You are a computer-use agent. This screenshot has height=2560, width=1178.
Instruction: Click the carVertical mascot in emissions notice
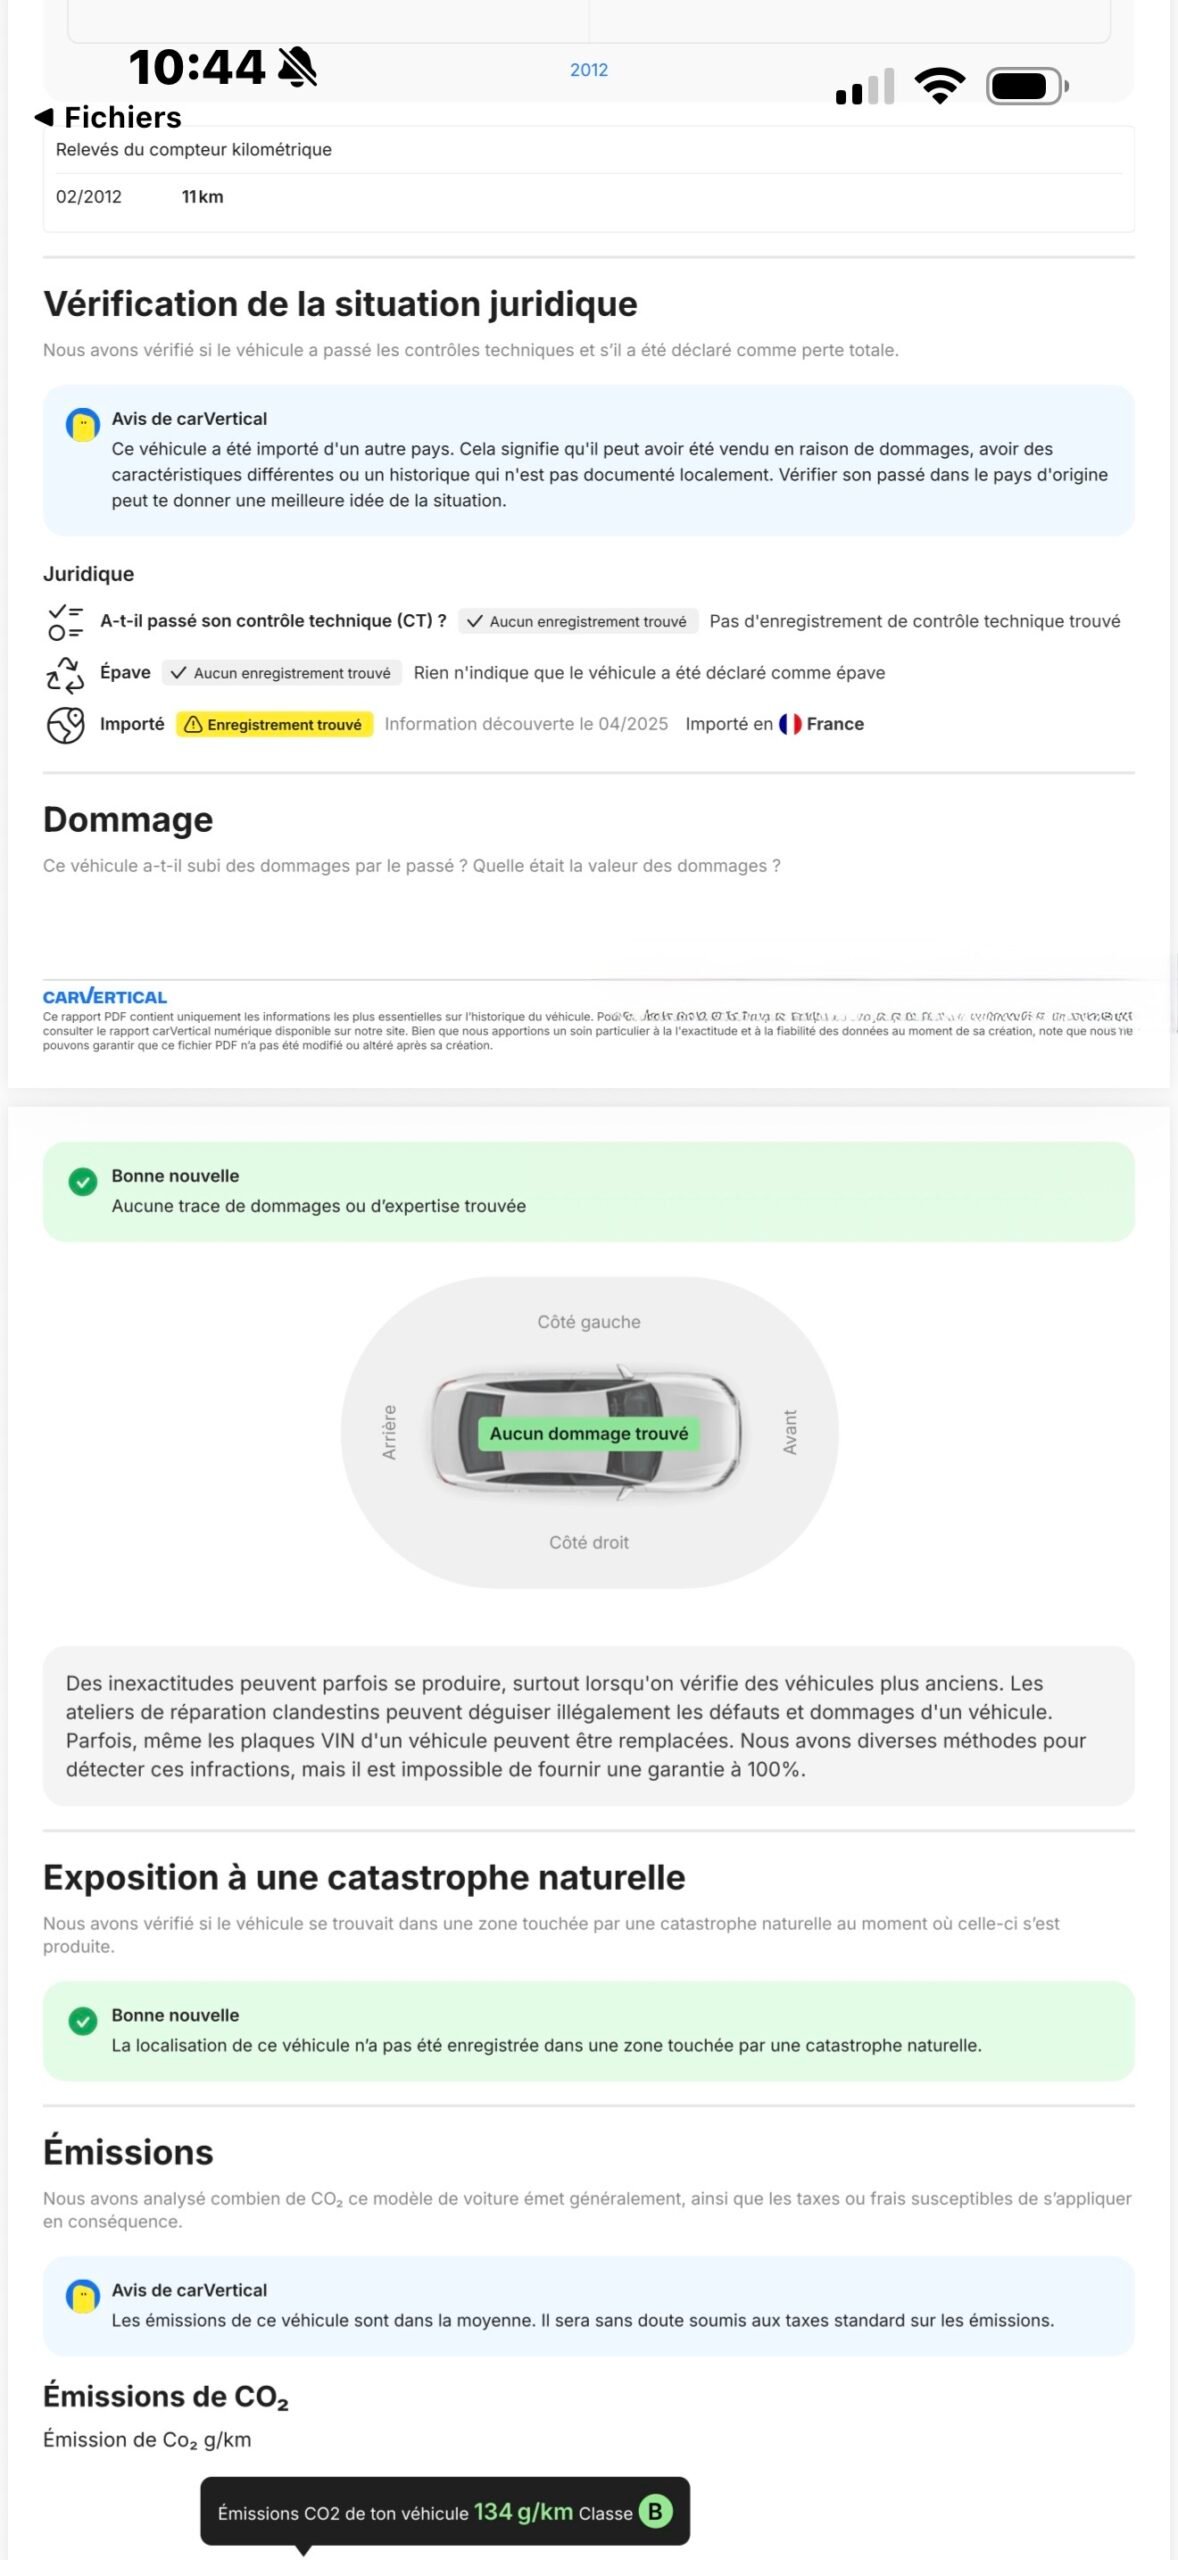coord(83,2295)
